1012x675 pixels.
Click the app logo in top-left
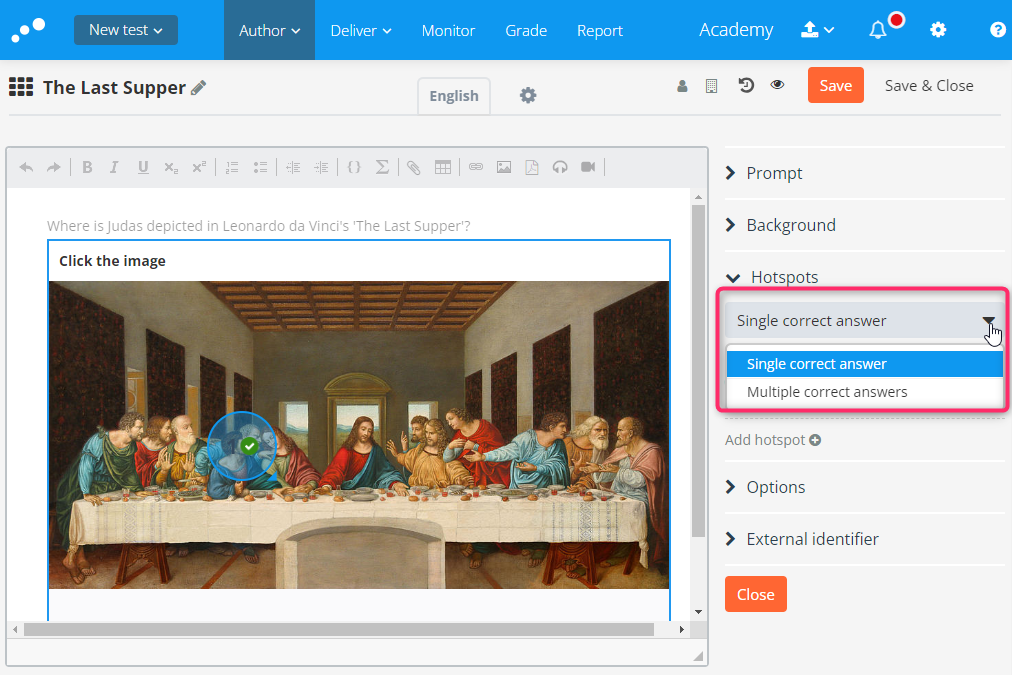pyautogui.click(x=28, y=30)
